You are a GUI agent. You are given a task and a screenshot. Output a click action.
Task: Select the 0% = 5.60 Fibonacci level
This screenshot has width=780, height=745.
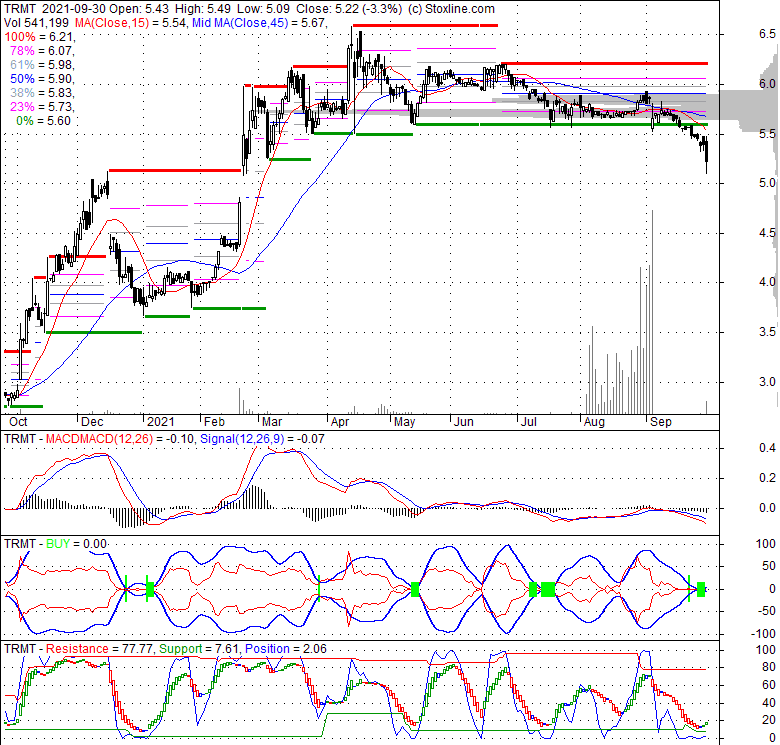pyautogui.click(x=44, y=121)
